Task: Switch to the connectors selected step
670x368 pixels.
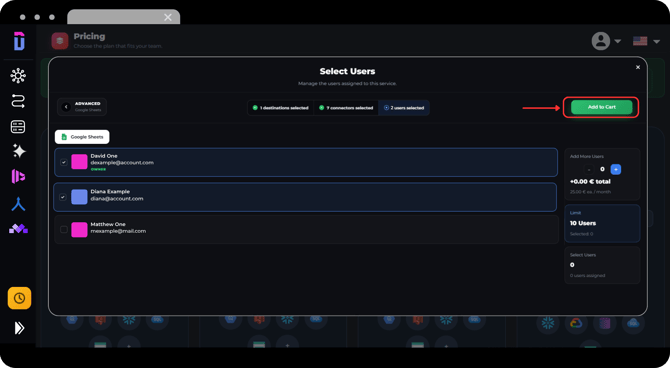Action: (x=346, y=108)
